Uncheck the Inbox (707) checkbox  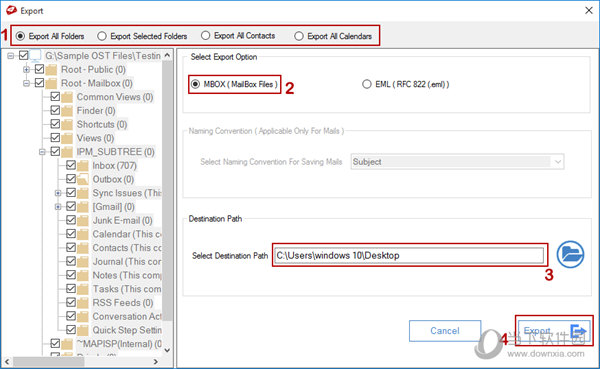tap(71, 165)
